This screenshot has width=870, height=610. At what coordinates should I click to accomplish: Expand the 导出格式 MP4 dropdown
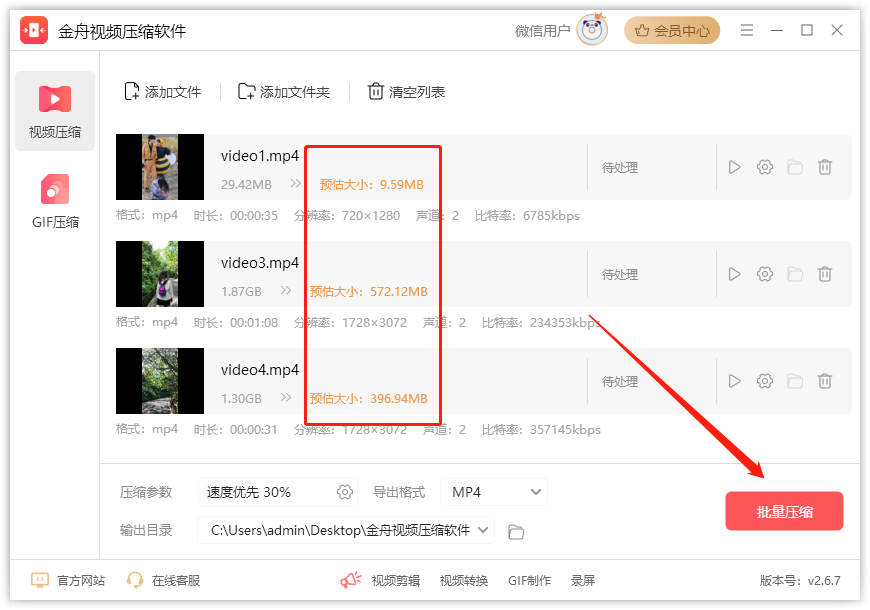pos(494,492)
